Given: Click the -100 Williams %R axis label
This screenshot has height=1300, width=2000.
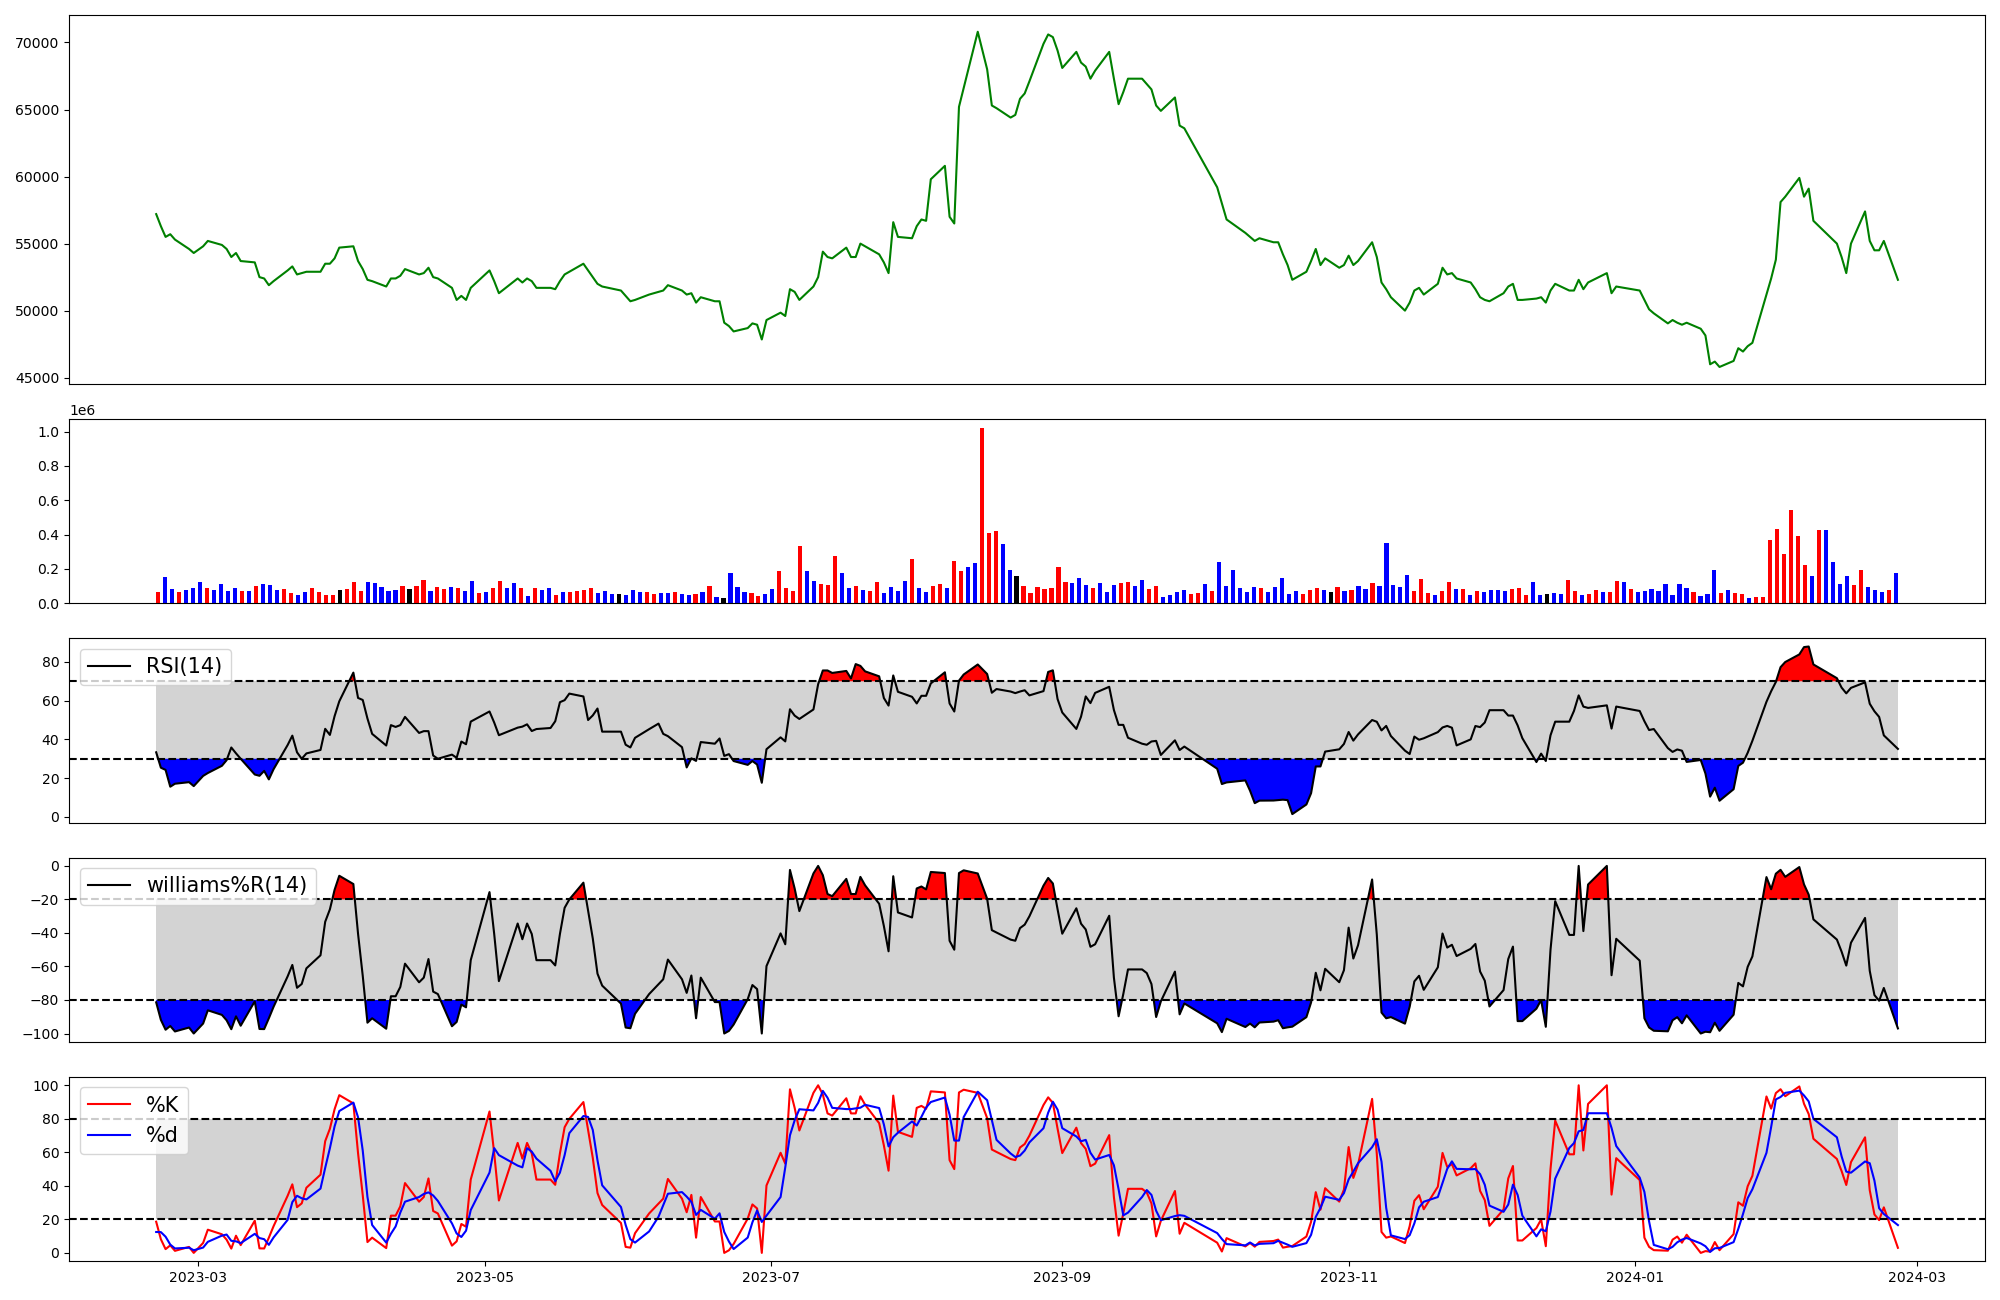Looking at the screenshot, I should tap(40, 1034).
